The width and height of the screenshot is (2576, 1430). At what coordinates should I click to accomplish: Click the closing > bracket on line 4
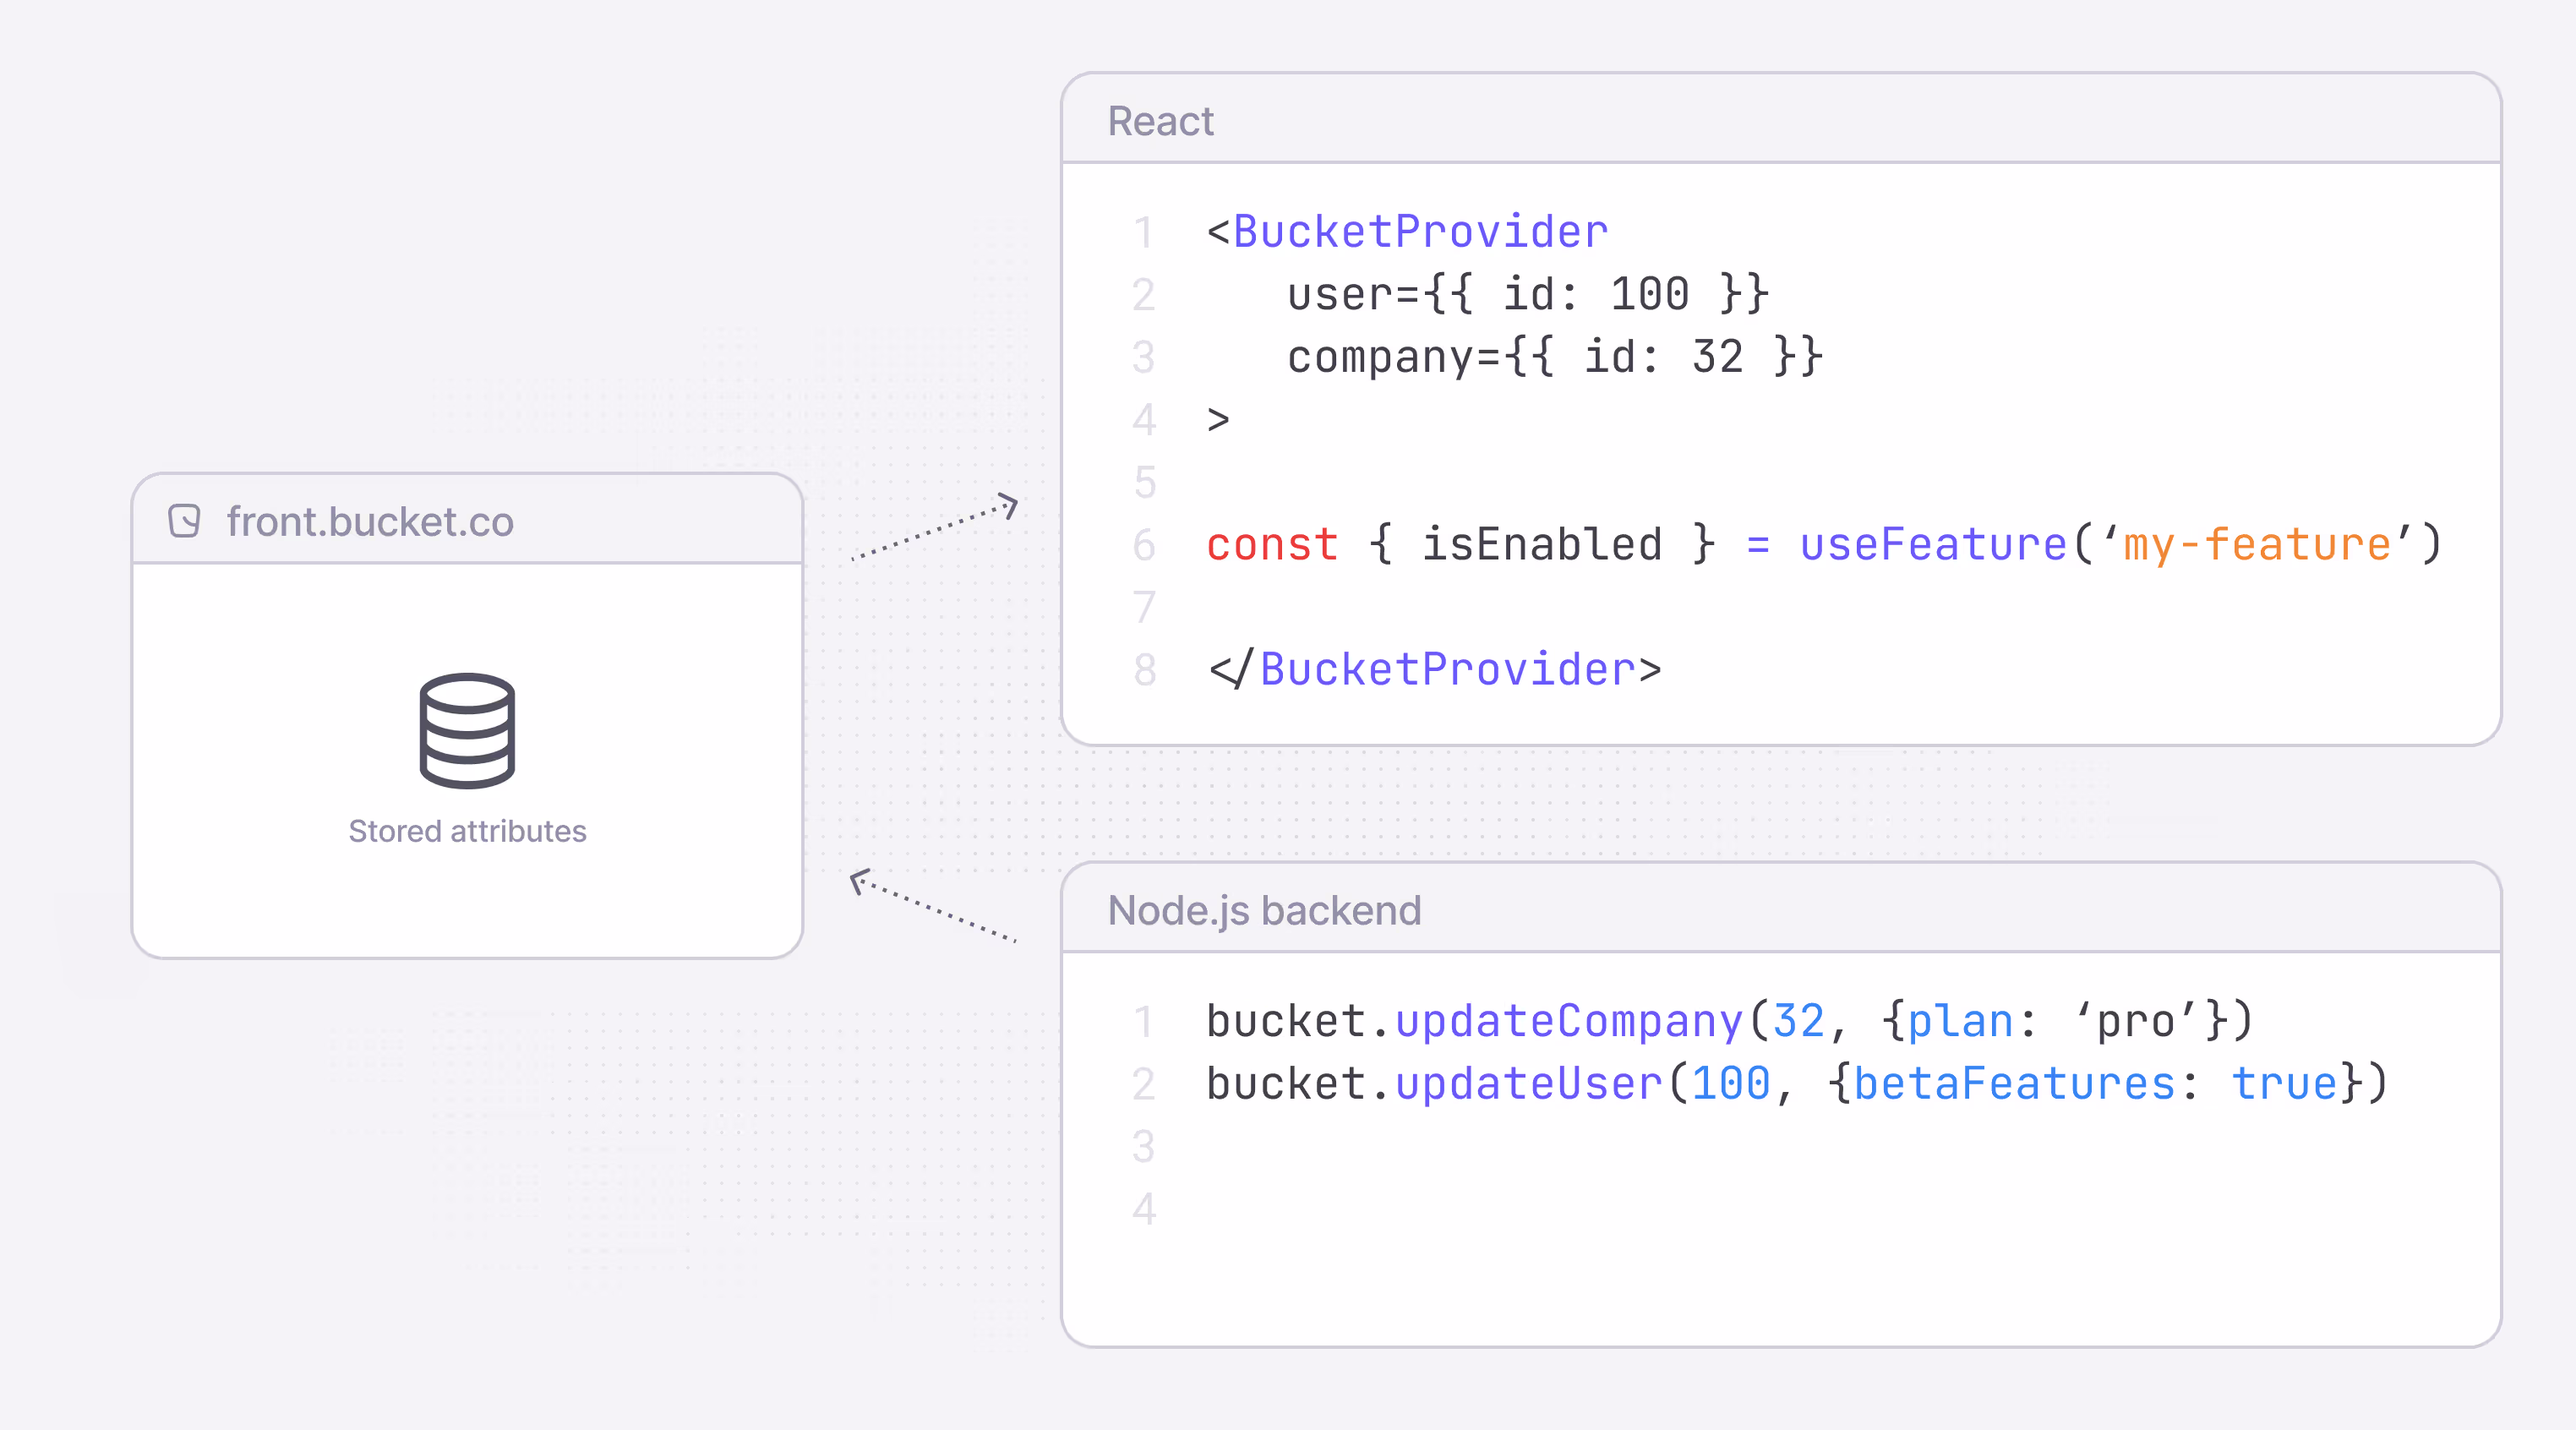point(1217,420)
